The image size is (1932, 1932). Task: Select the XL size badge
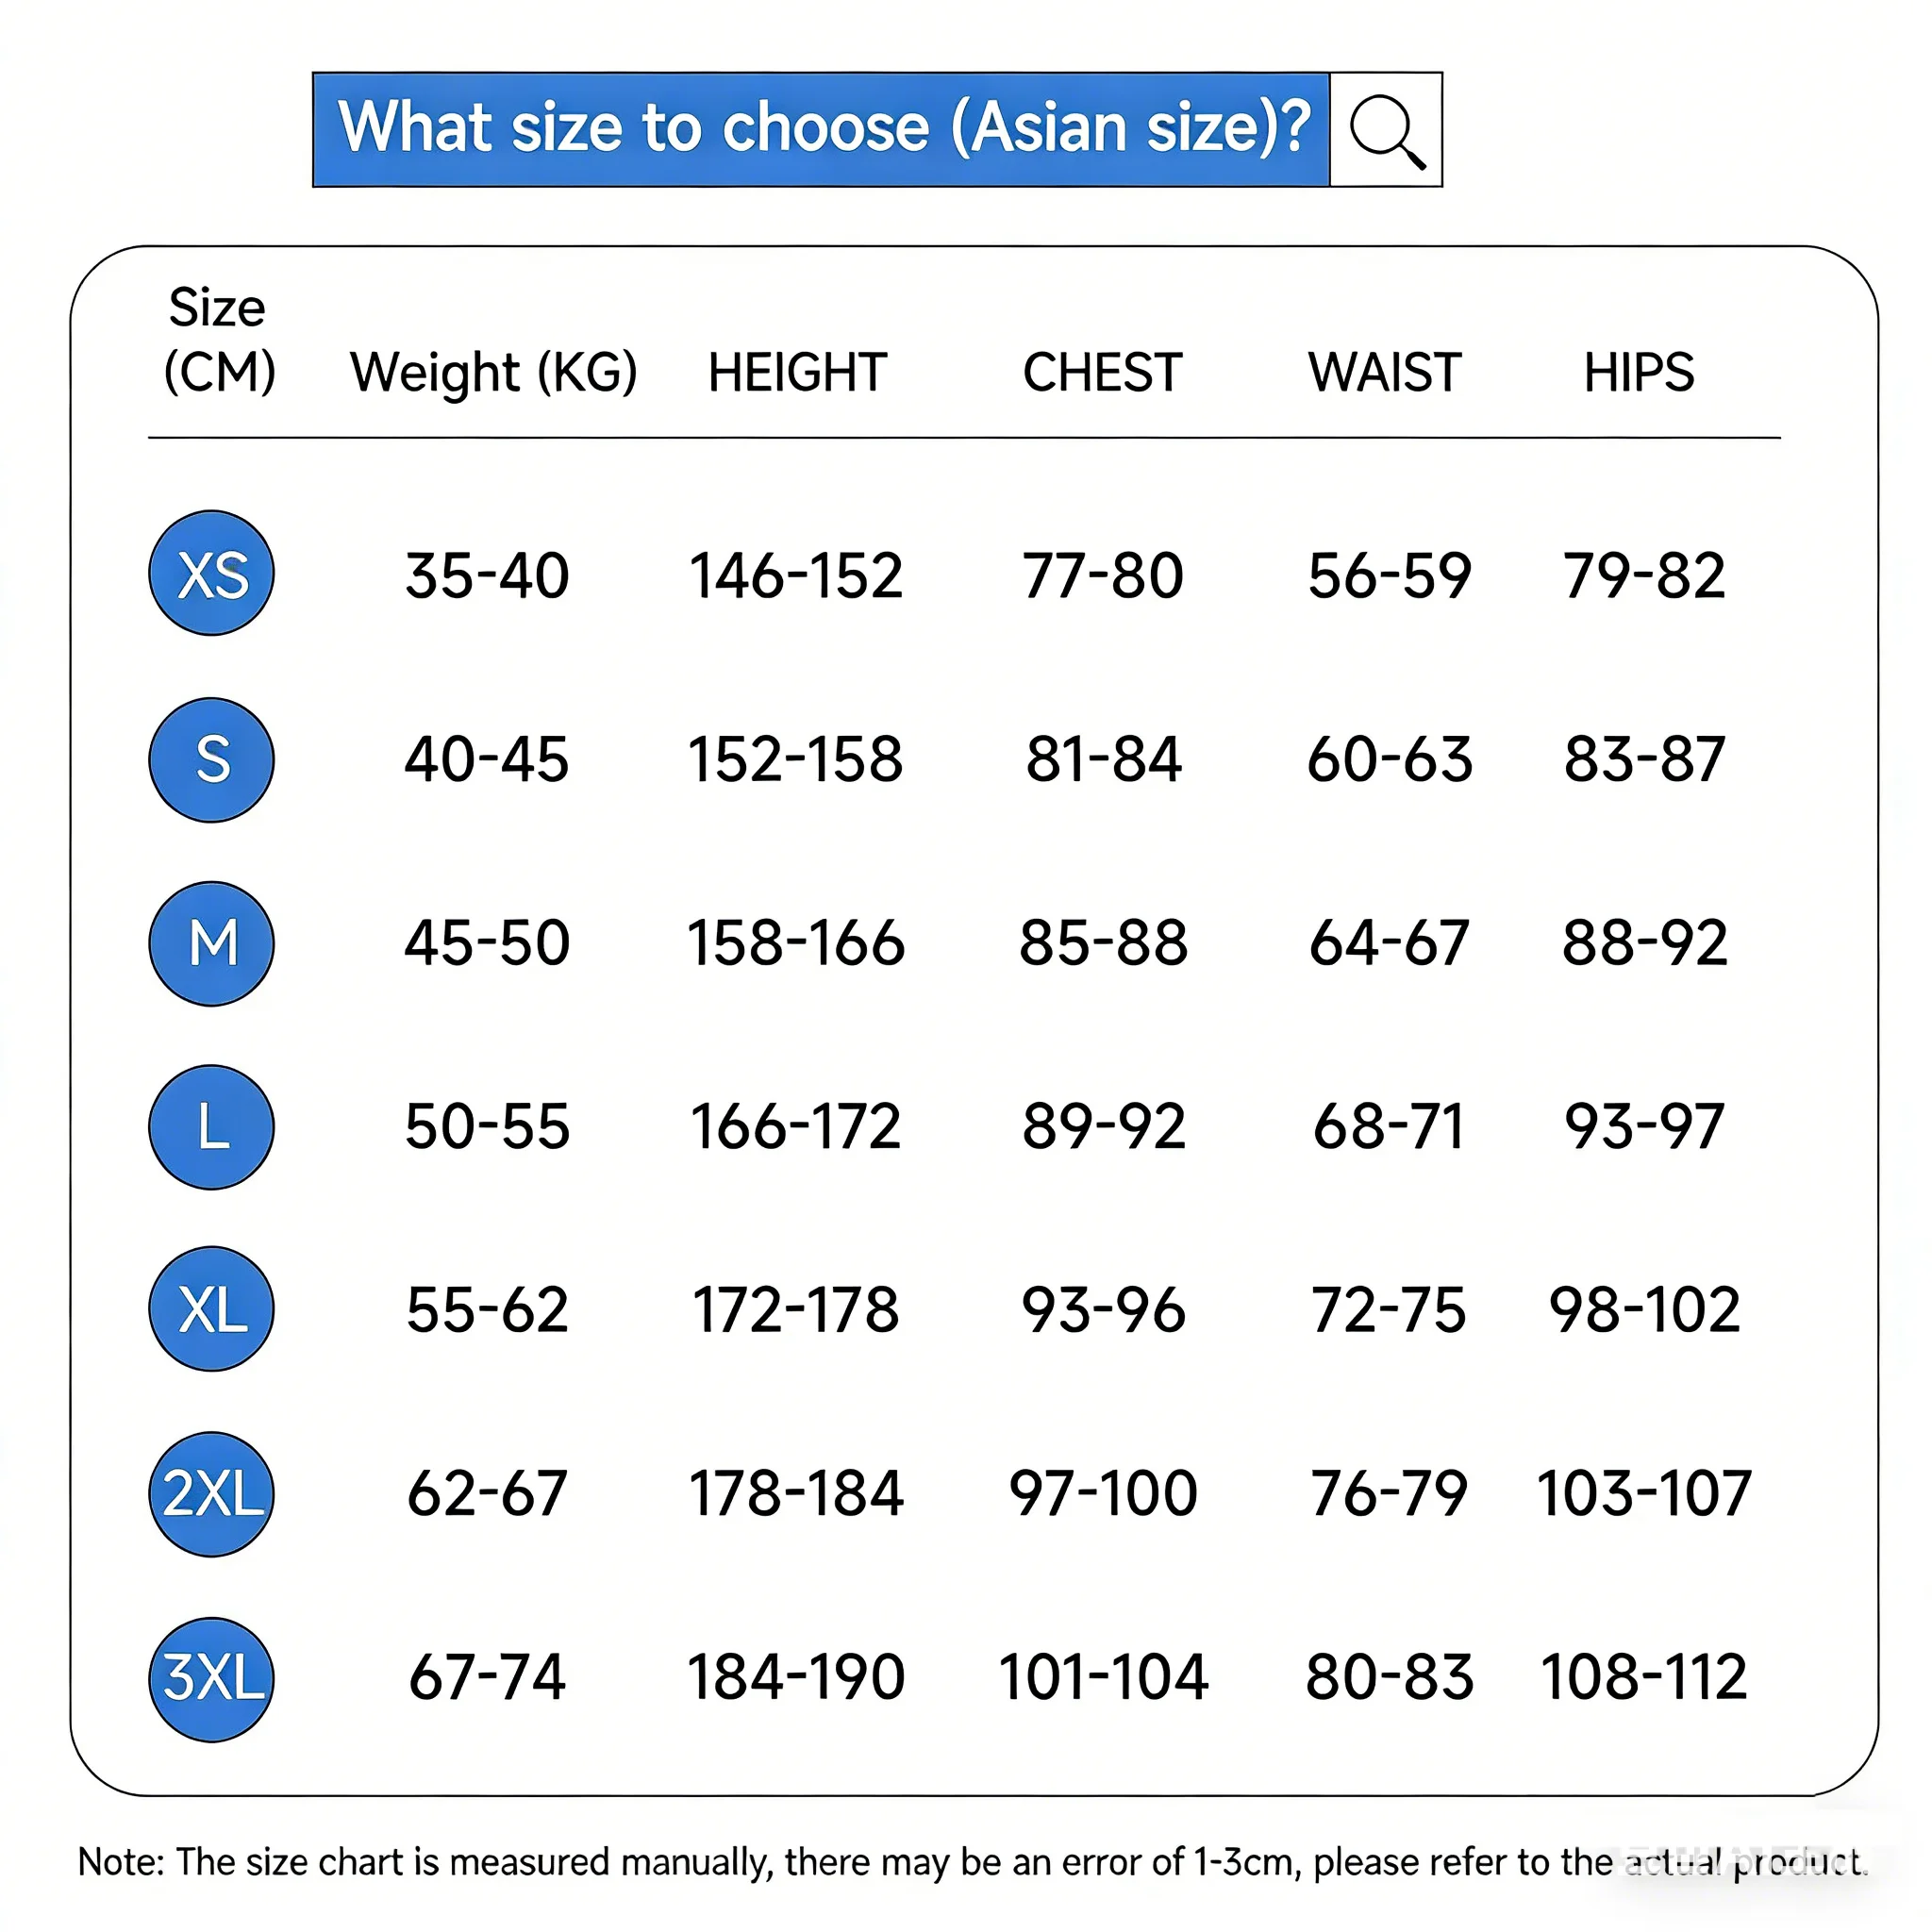tap(211, 1309)
